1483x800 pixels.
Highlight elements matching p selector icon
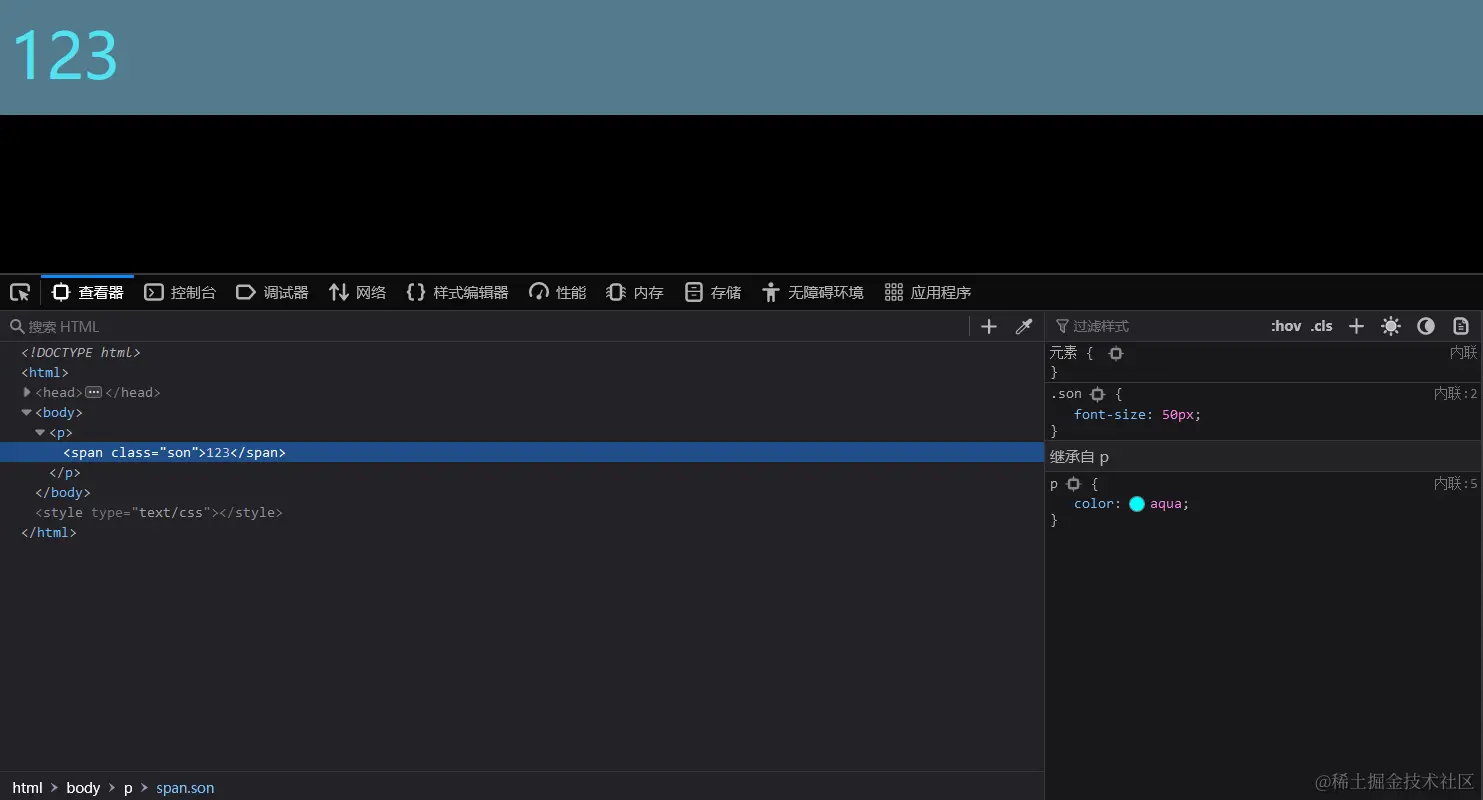coord(1074,484)
